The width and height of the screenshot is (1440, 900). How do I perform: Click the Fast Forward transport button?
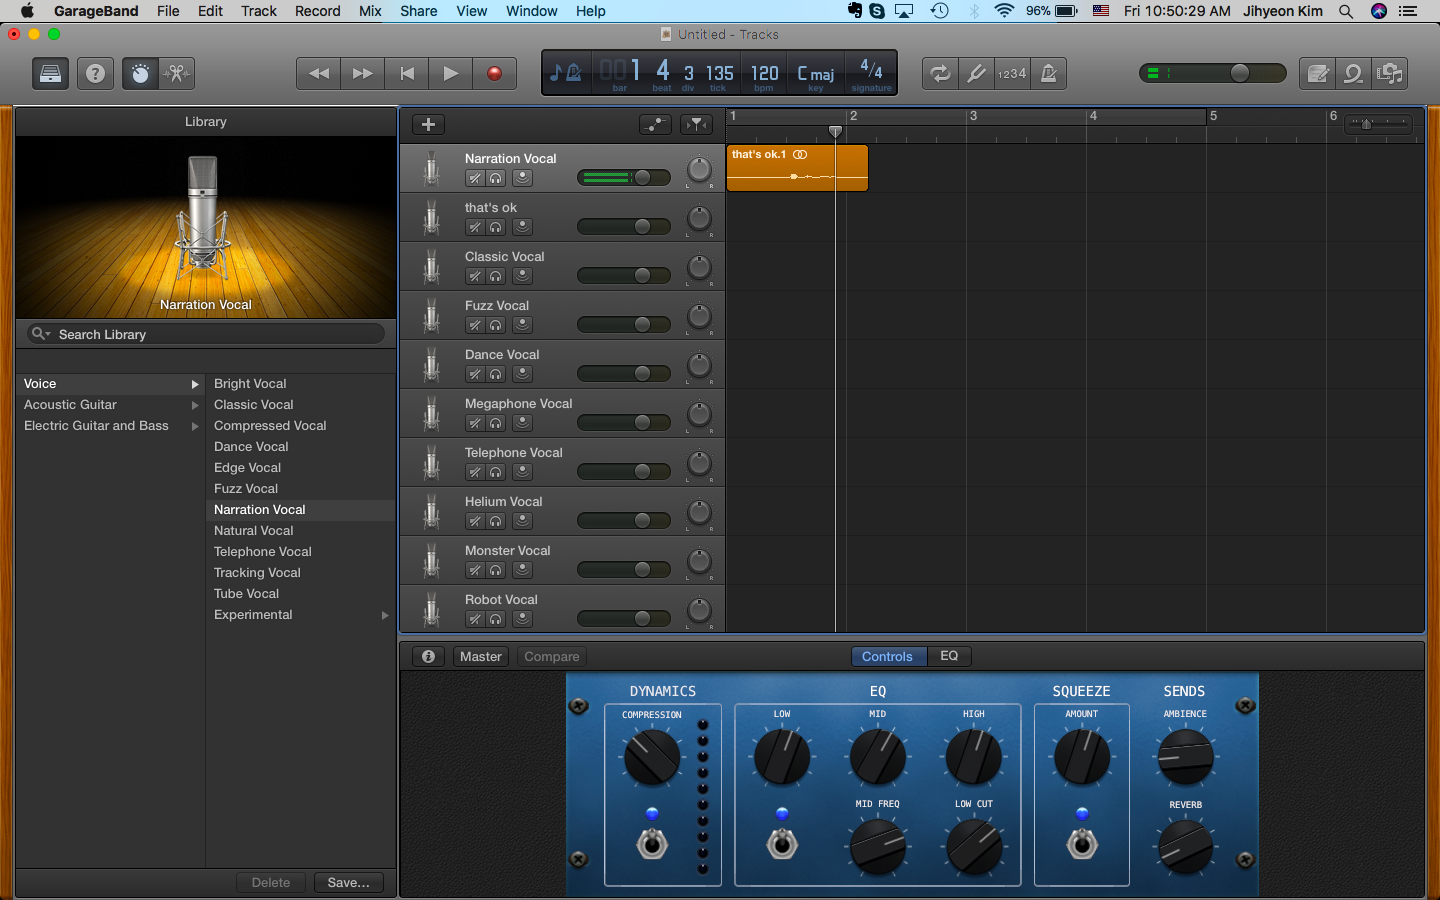click(363, 74)
